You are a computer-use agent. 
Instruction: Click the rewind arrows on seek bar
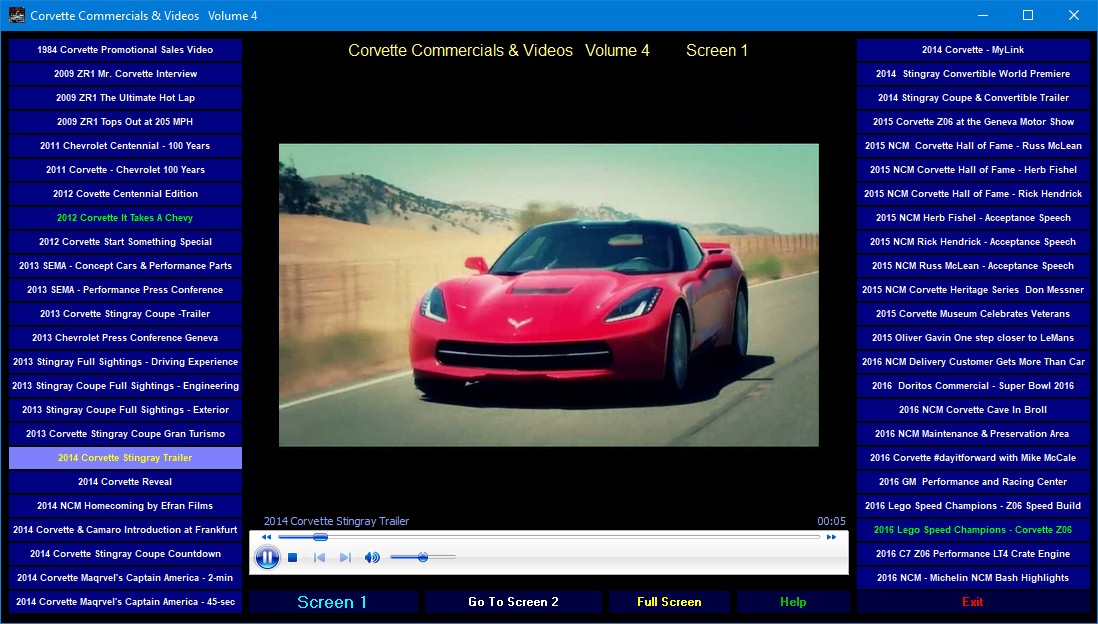(266, 537)
